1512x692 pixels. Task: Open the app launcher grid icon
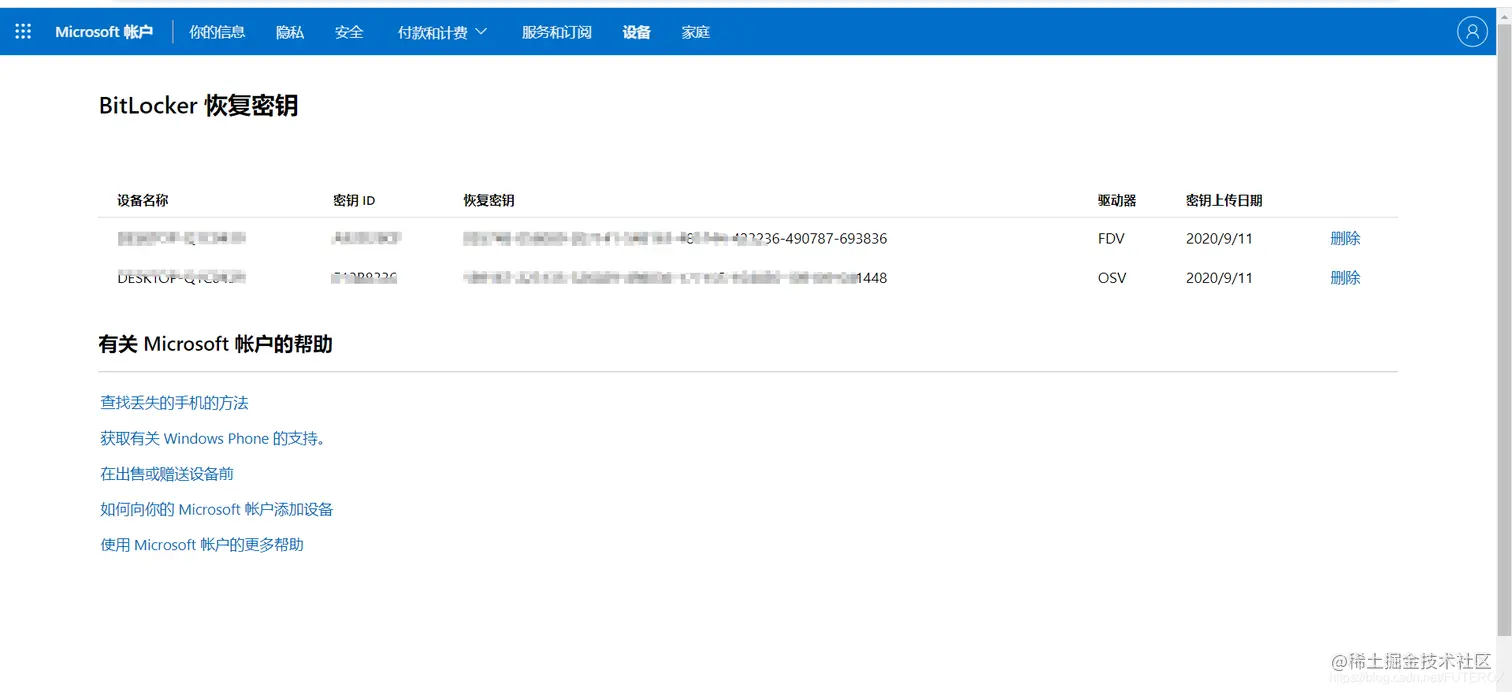[23, 32]
